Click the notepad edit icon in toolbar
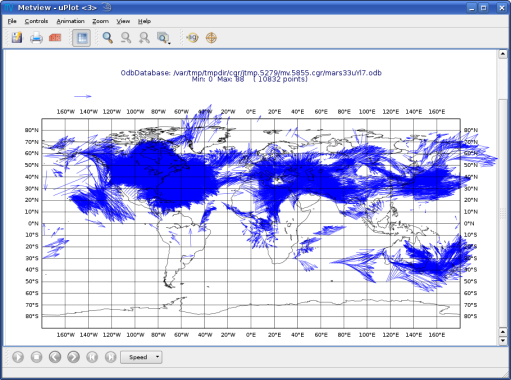Screen dimensions: 511x380 coord(17,38)
